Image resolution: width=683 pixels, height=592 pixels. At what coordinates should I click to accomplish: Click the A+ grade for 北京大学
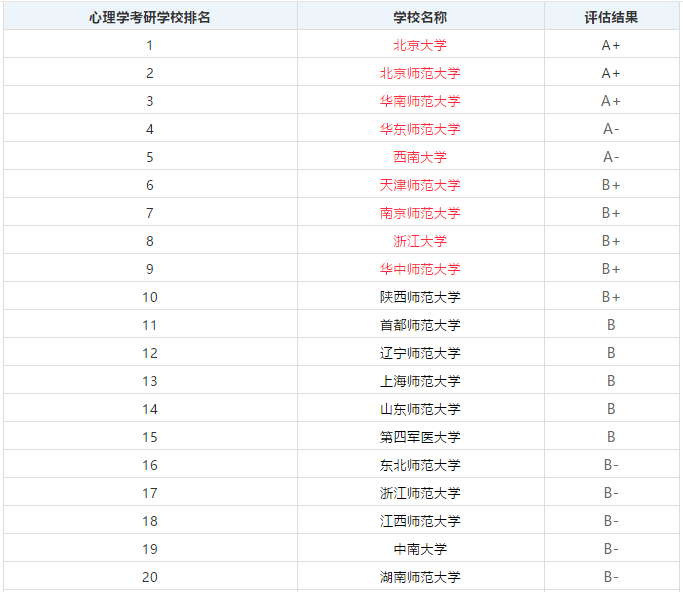click(611, 45)
